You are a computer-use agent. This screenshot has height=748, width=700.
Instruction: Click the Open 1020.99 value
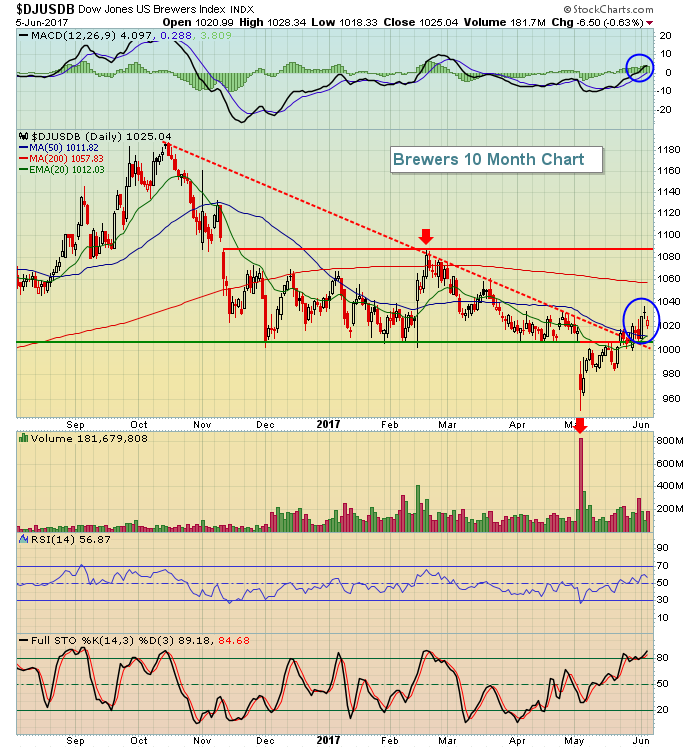(x=199, y=22)
